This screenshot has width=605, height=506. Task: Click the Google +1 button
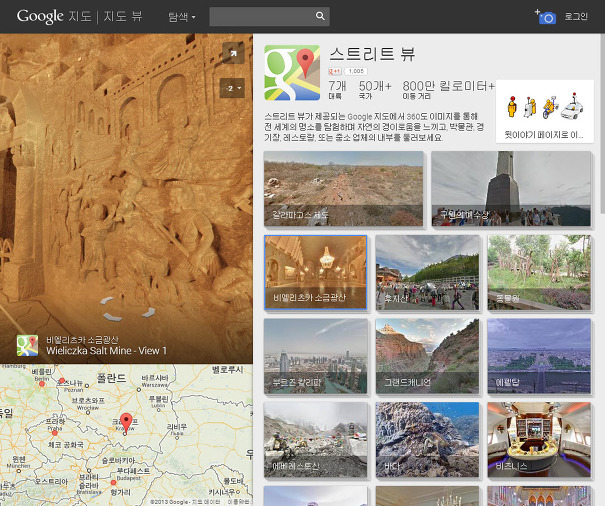pyautogui.click(x=335, y=72)
